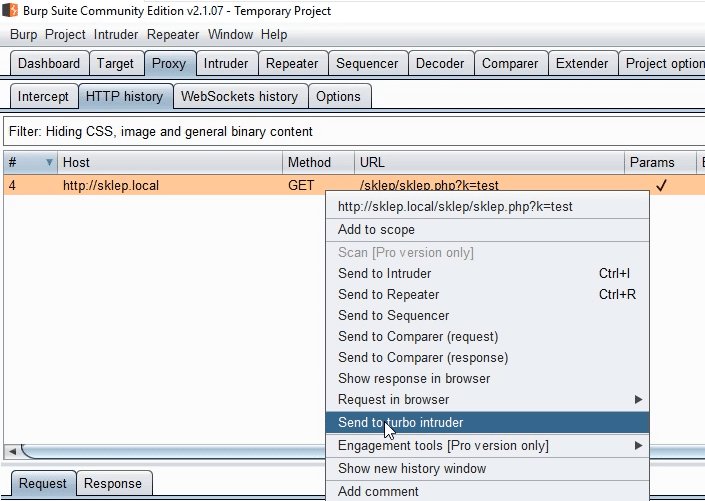Go to the Repeater tool tab

pyautogui.click(x=292, y=63)
